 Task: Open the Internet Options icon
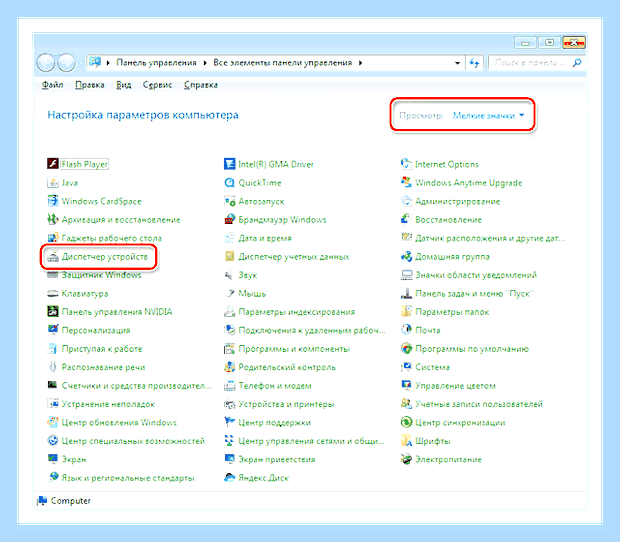(406, 164)
